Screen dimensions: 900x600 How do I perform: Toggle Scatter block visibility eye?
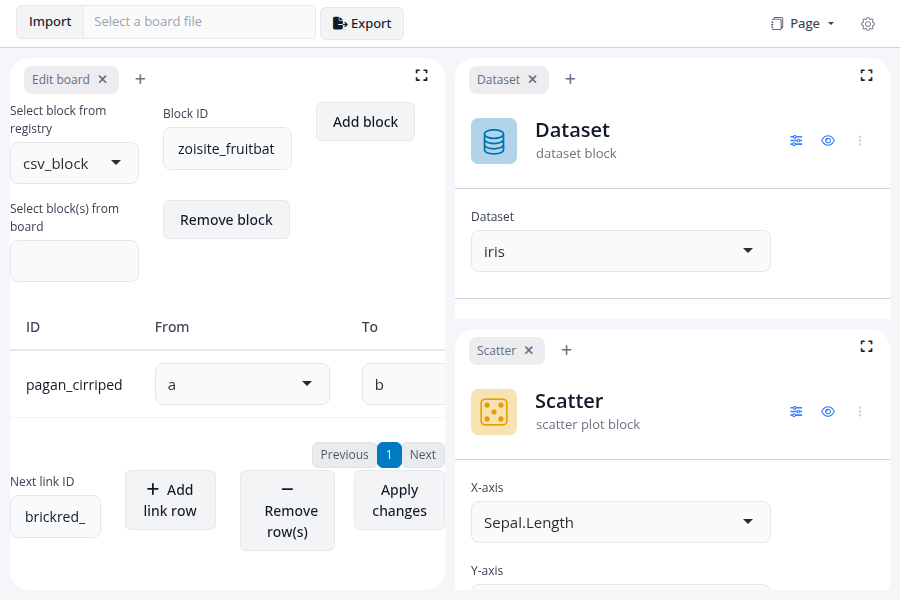click(828, 412)
